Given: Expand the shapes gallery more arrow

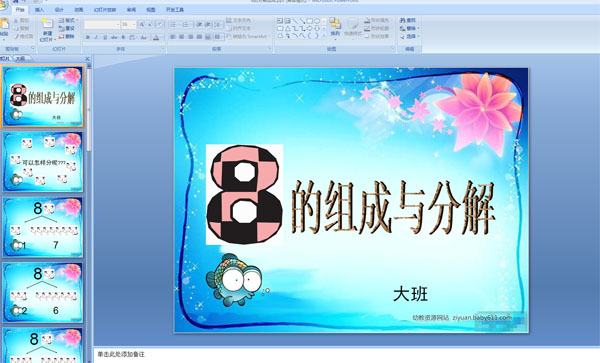Looking at the screenshot, I should (324, 36).
